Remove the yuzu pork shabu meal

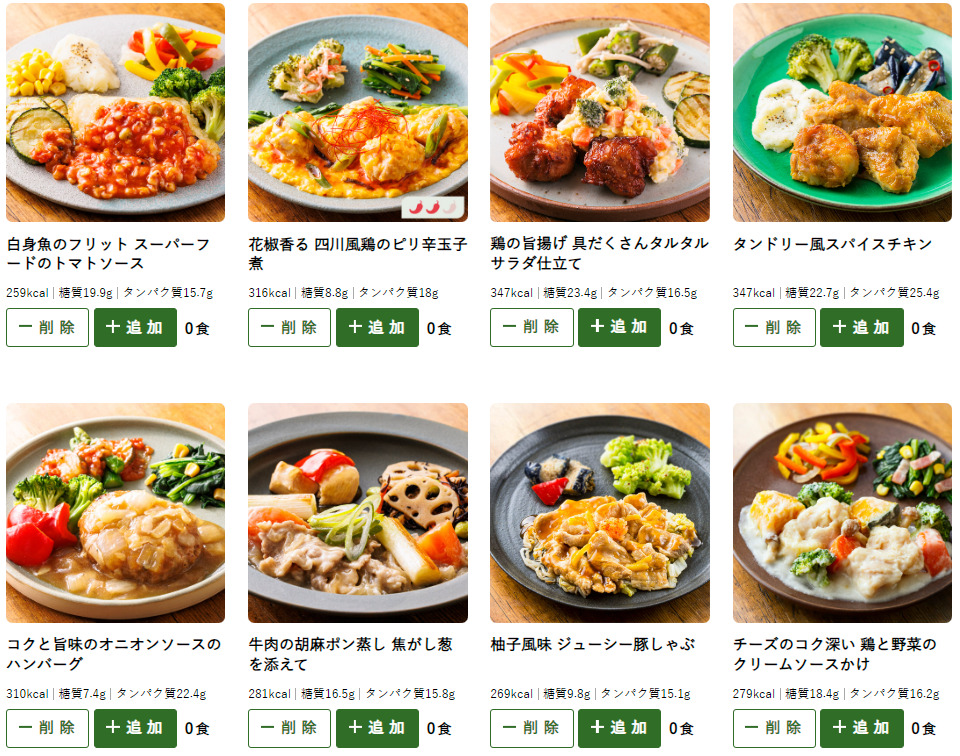coord(531,728)
